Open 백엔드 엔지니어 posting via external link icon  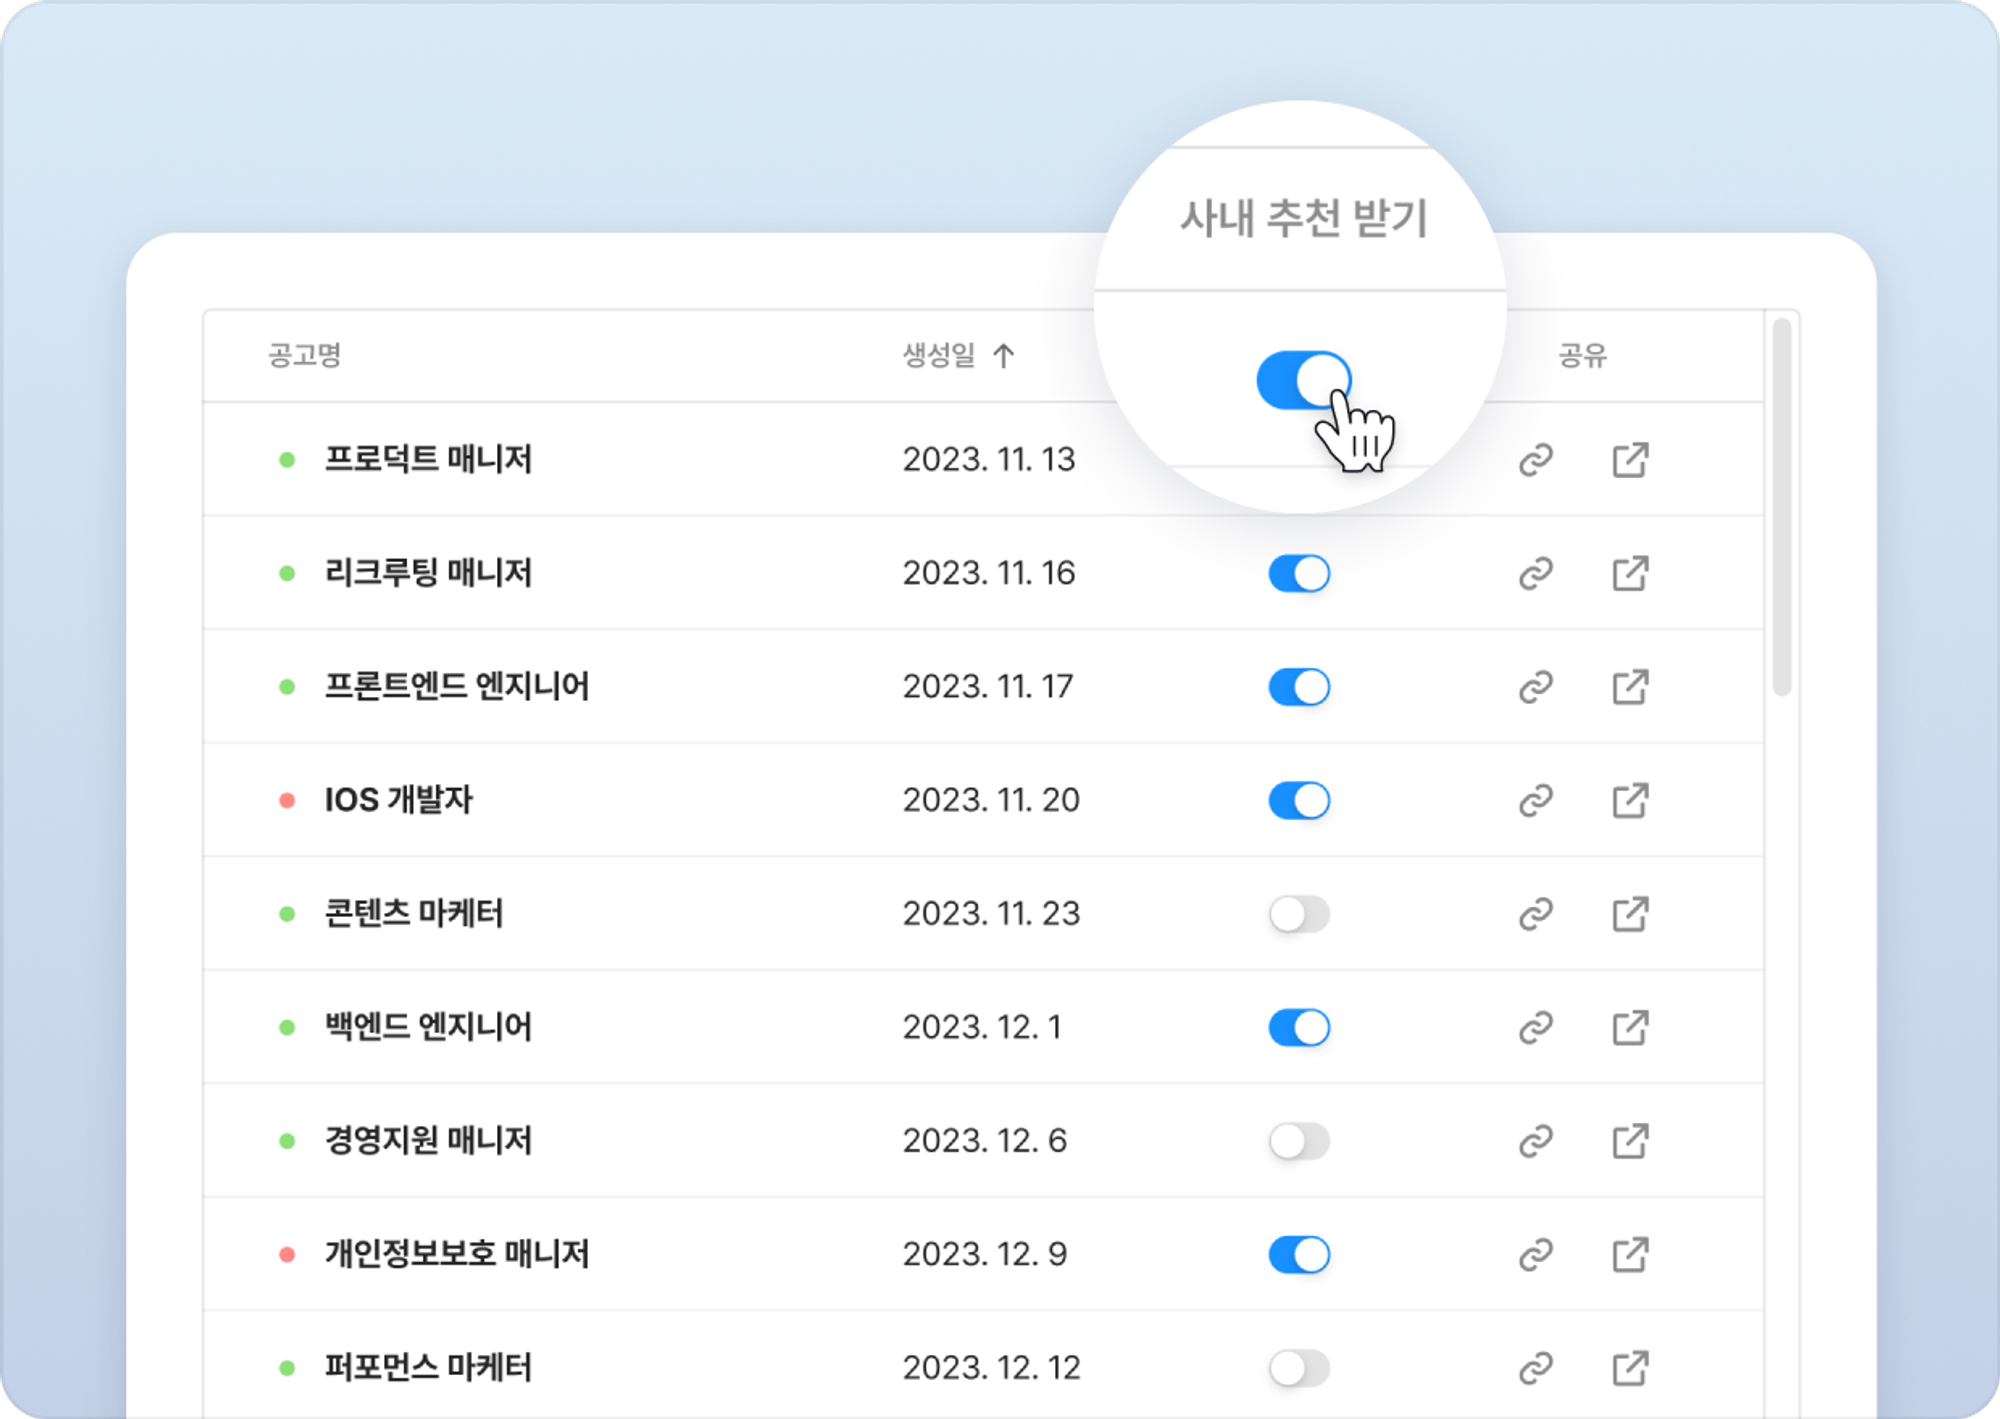(x=1630, y=1026)
